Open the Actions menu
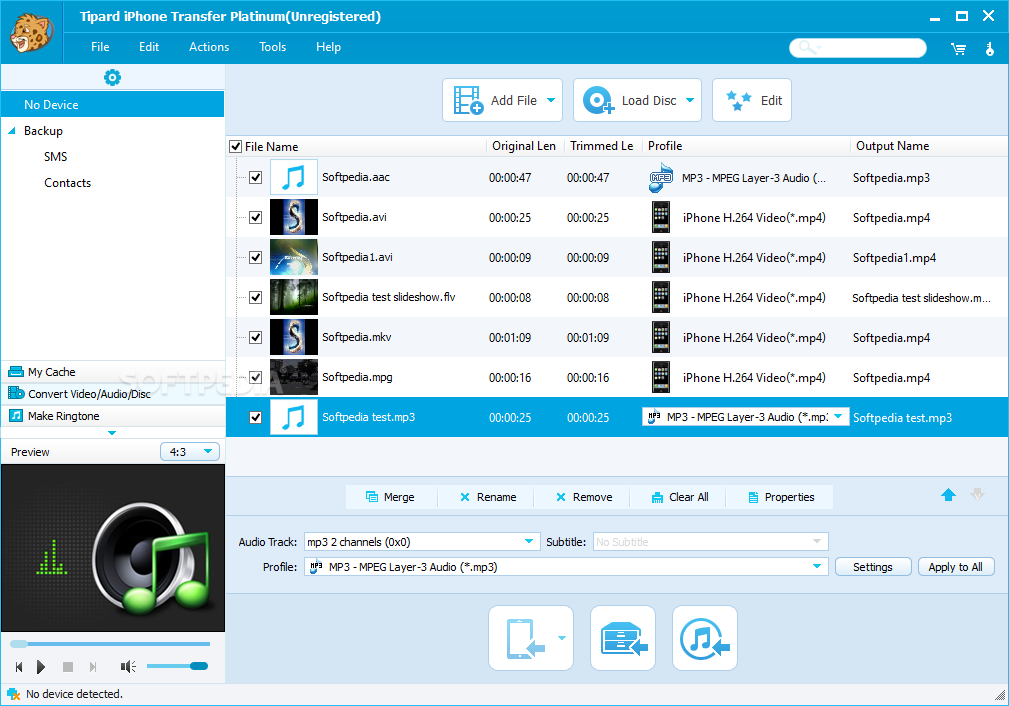Image resolution: width=1009 pixels, height=706 pixels. coord(209,47)
